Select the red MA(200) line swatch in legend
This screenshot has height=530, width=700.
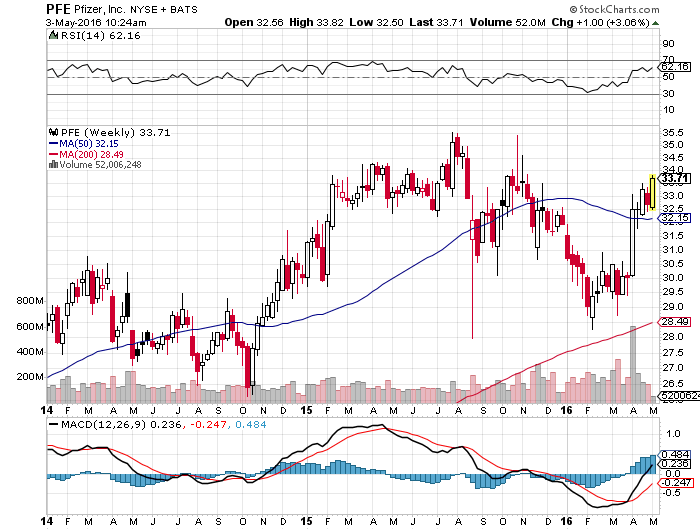(54, 154)
